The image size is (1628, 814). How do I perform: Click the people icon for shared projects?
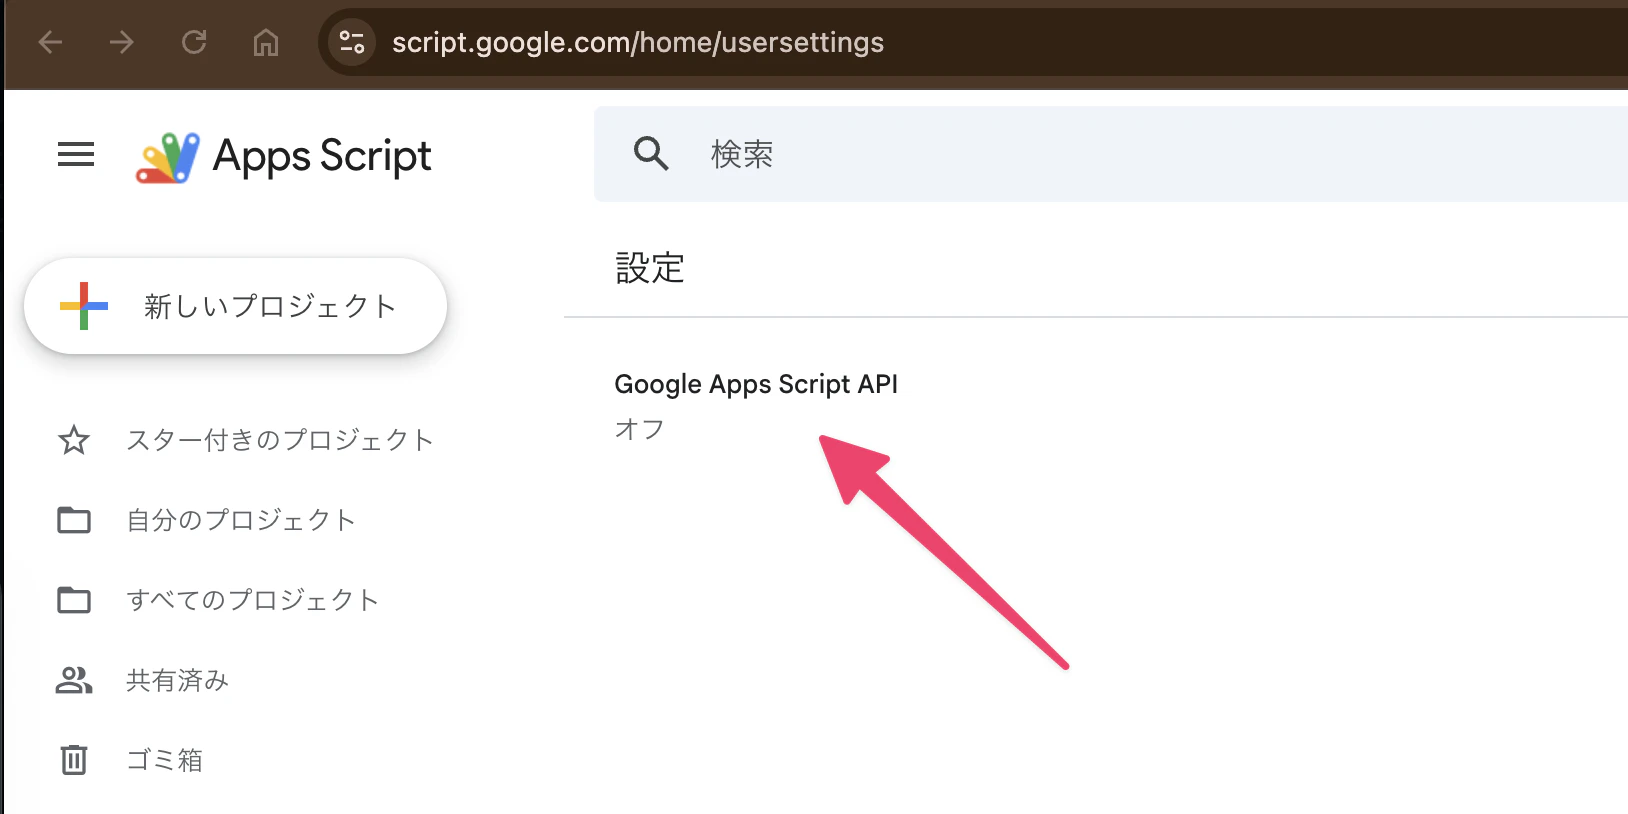(x=74, y=680)
